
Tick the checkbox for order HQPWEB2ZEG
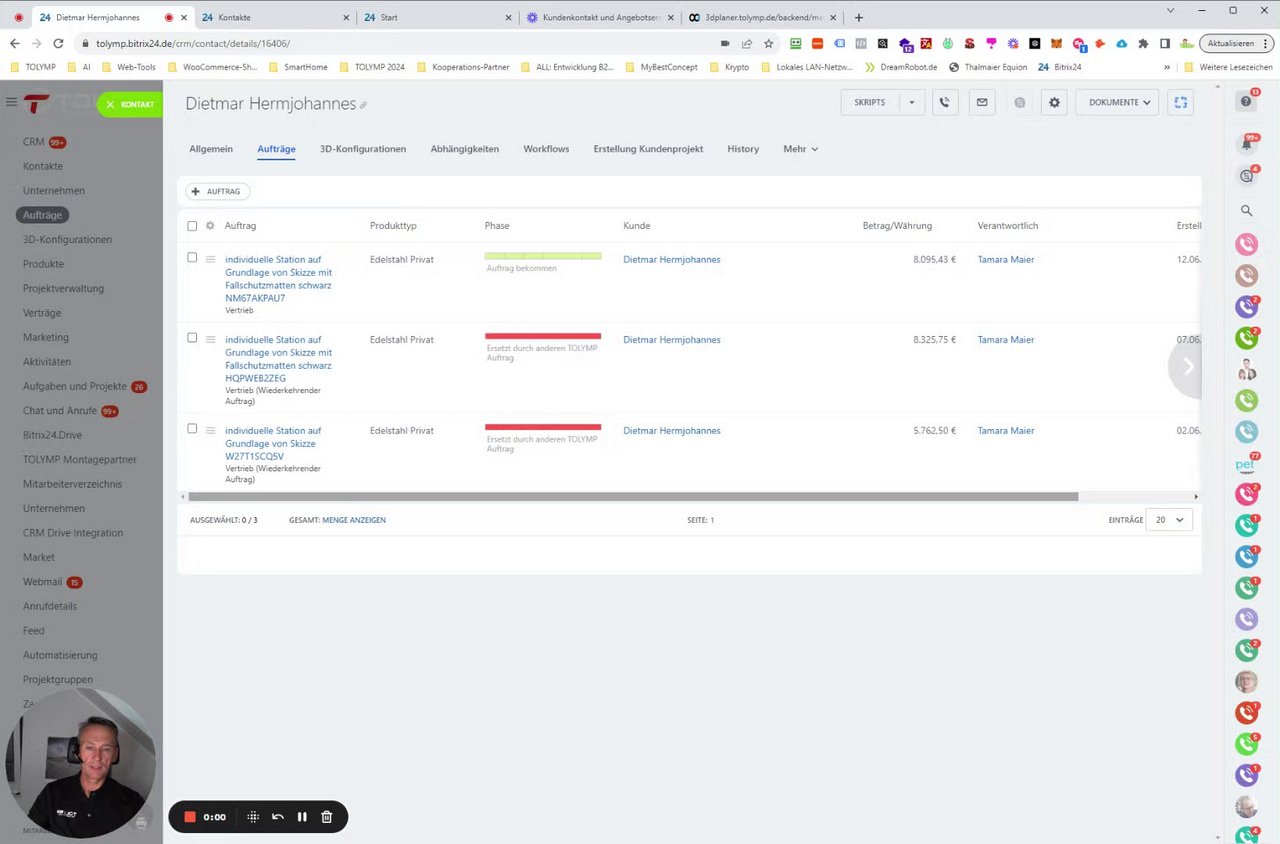[x=192, y=338]
